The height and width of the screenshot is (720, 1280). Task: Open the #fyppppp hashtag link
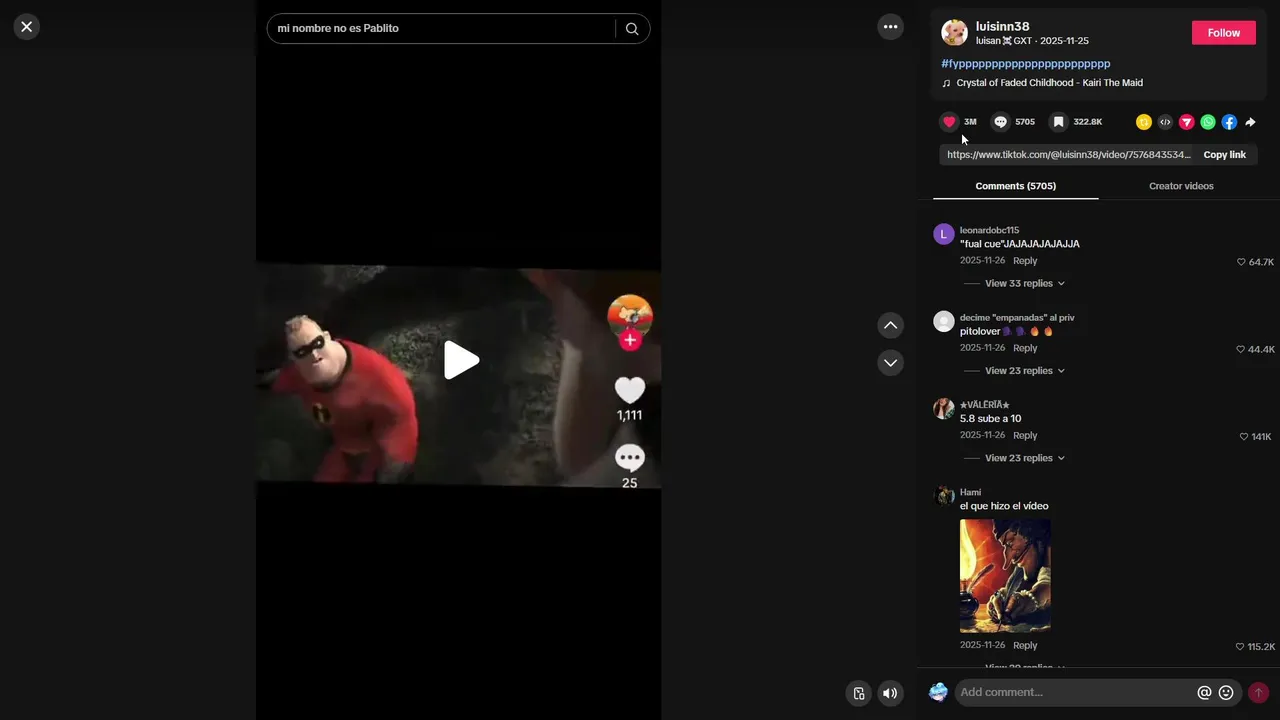click(1026, 63)
